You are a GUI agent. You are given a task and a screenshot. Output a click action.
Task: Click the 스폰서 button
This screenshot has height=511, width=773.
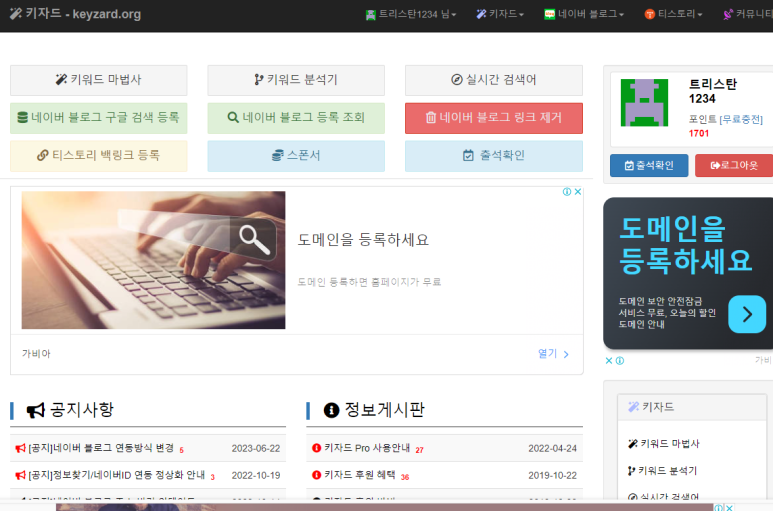(x=296, y=156)
